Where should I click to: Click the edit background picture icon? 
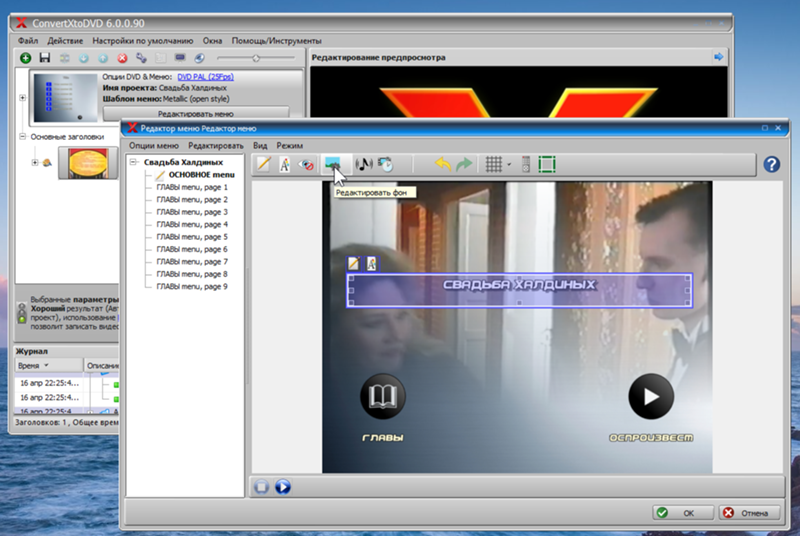[333, 164]
